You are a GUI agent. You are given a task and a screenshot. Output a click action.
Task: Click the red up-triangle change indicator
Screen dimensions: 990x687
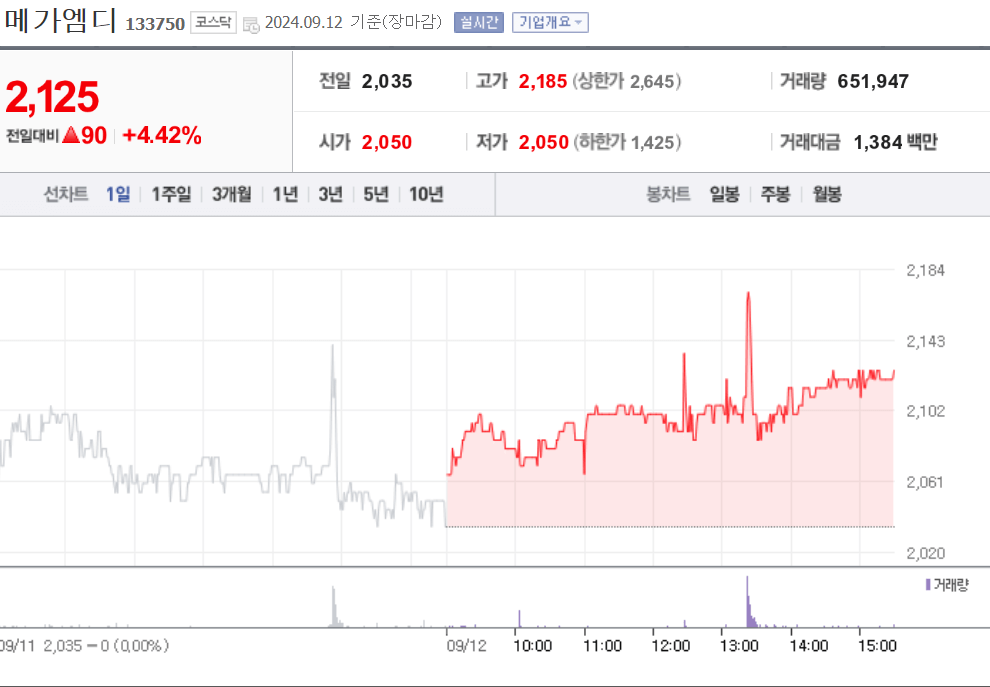[x=71, y=134]
